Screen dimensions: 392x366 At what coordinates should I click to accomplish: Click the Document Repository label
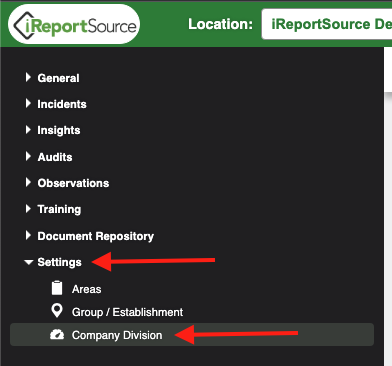96,236
